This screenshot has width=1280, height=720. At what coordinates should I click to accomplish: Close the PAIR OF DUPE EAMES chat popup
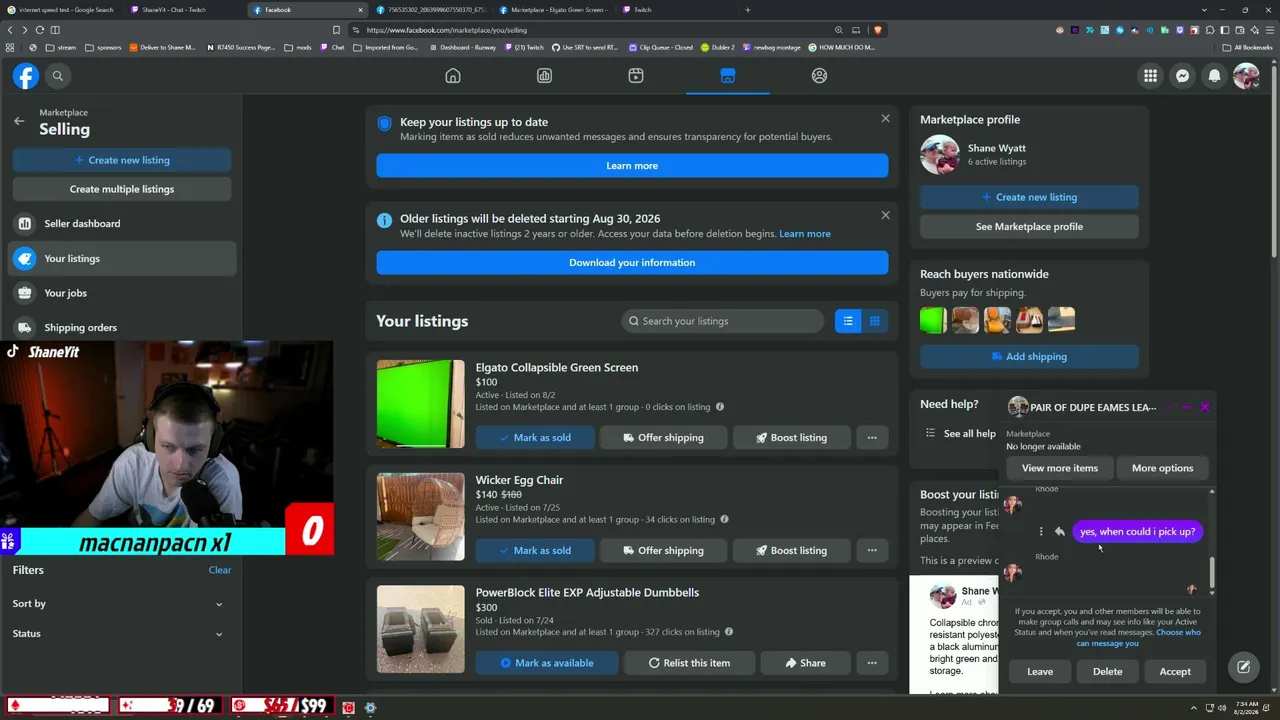coord(1205,407)
